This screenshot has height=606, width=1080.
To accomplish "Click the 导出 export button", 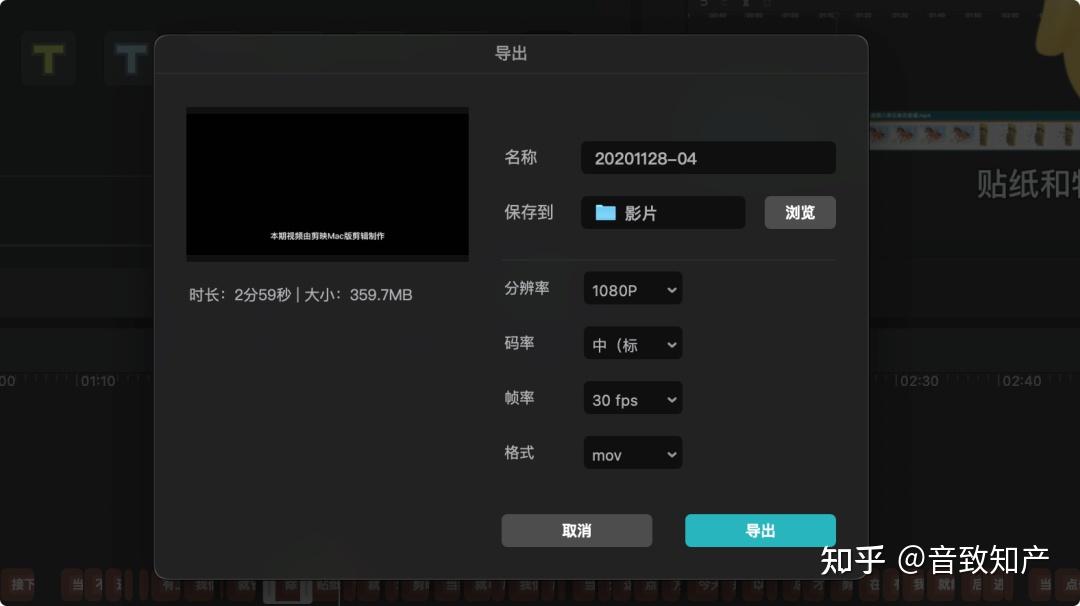I will (x=760, y=530).
